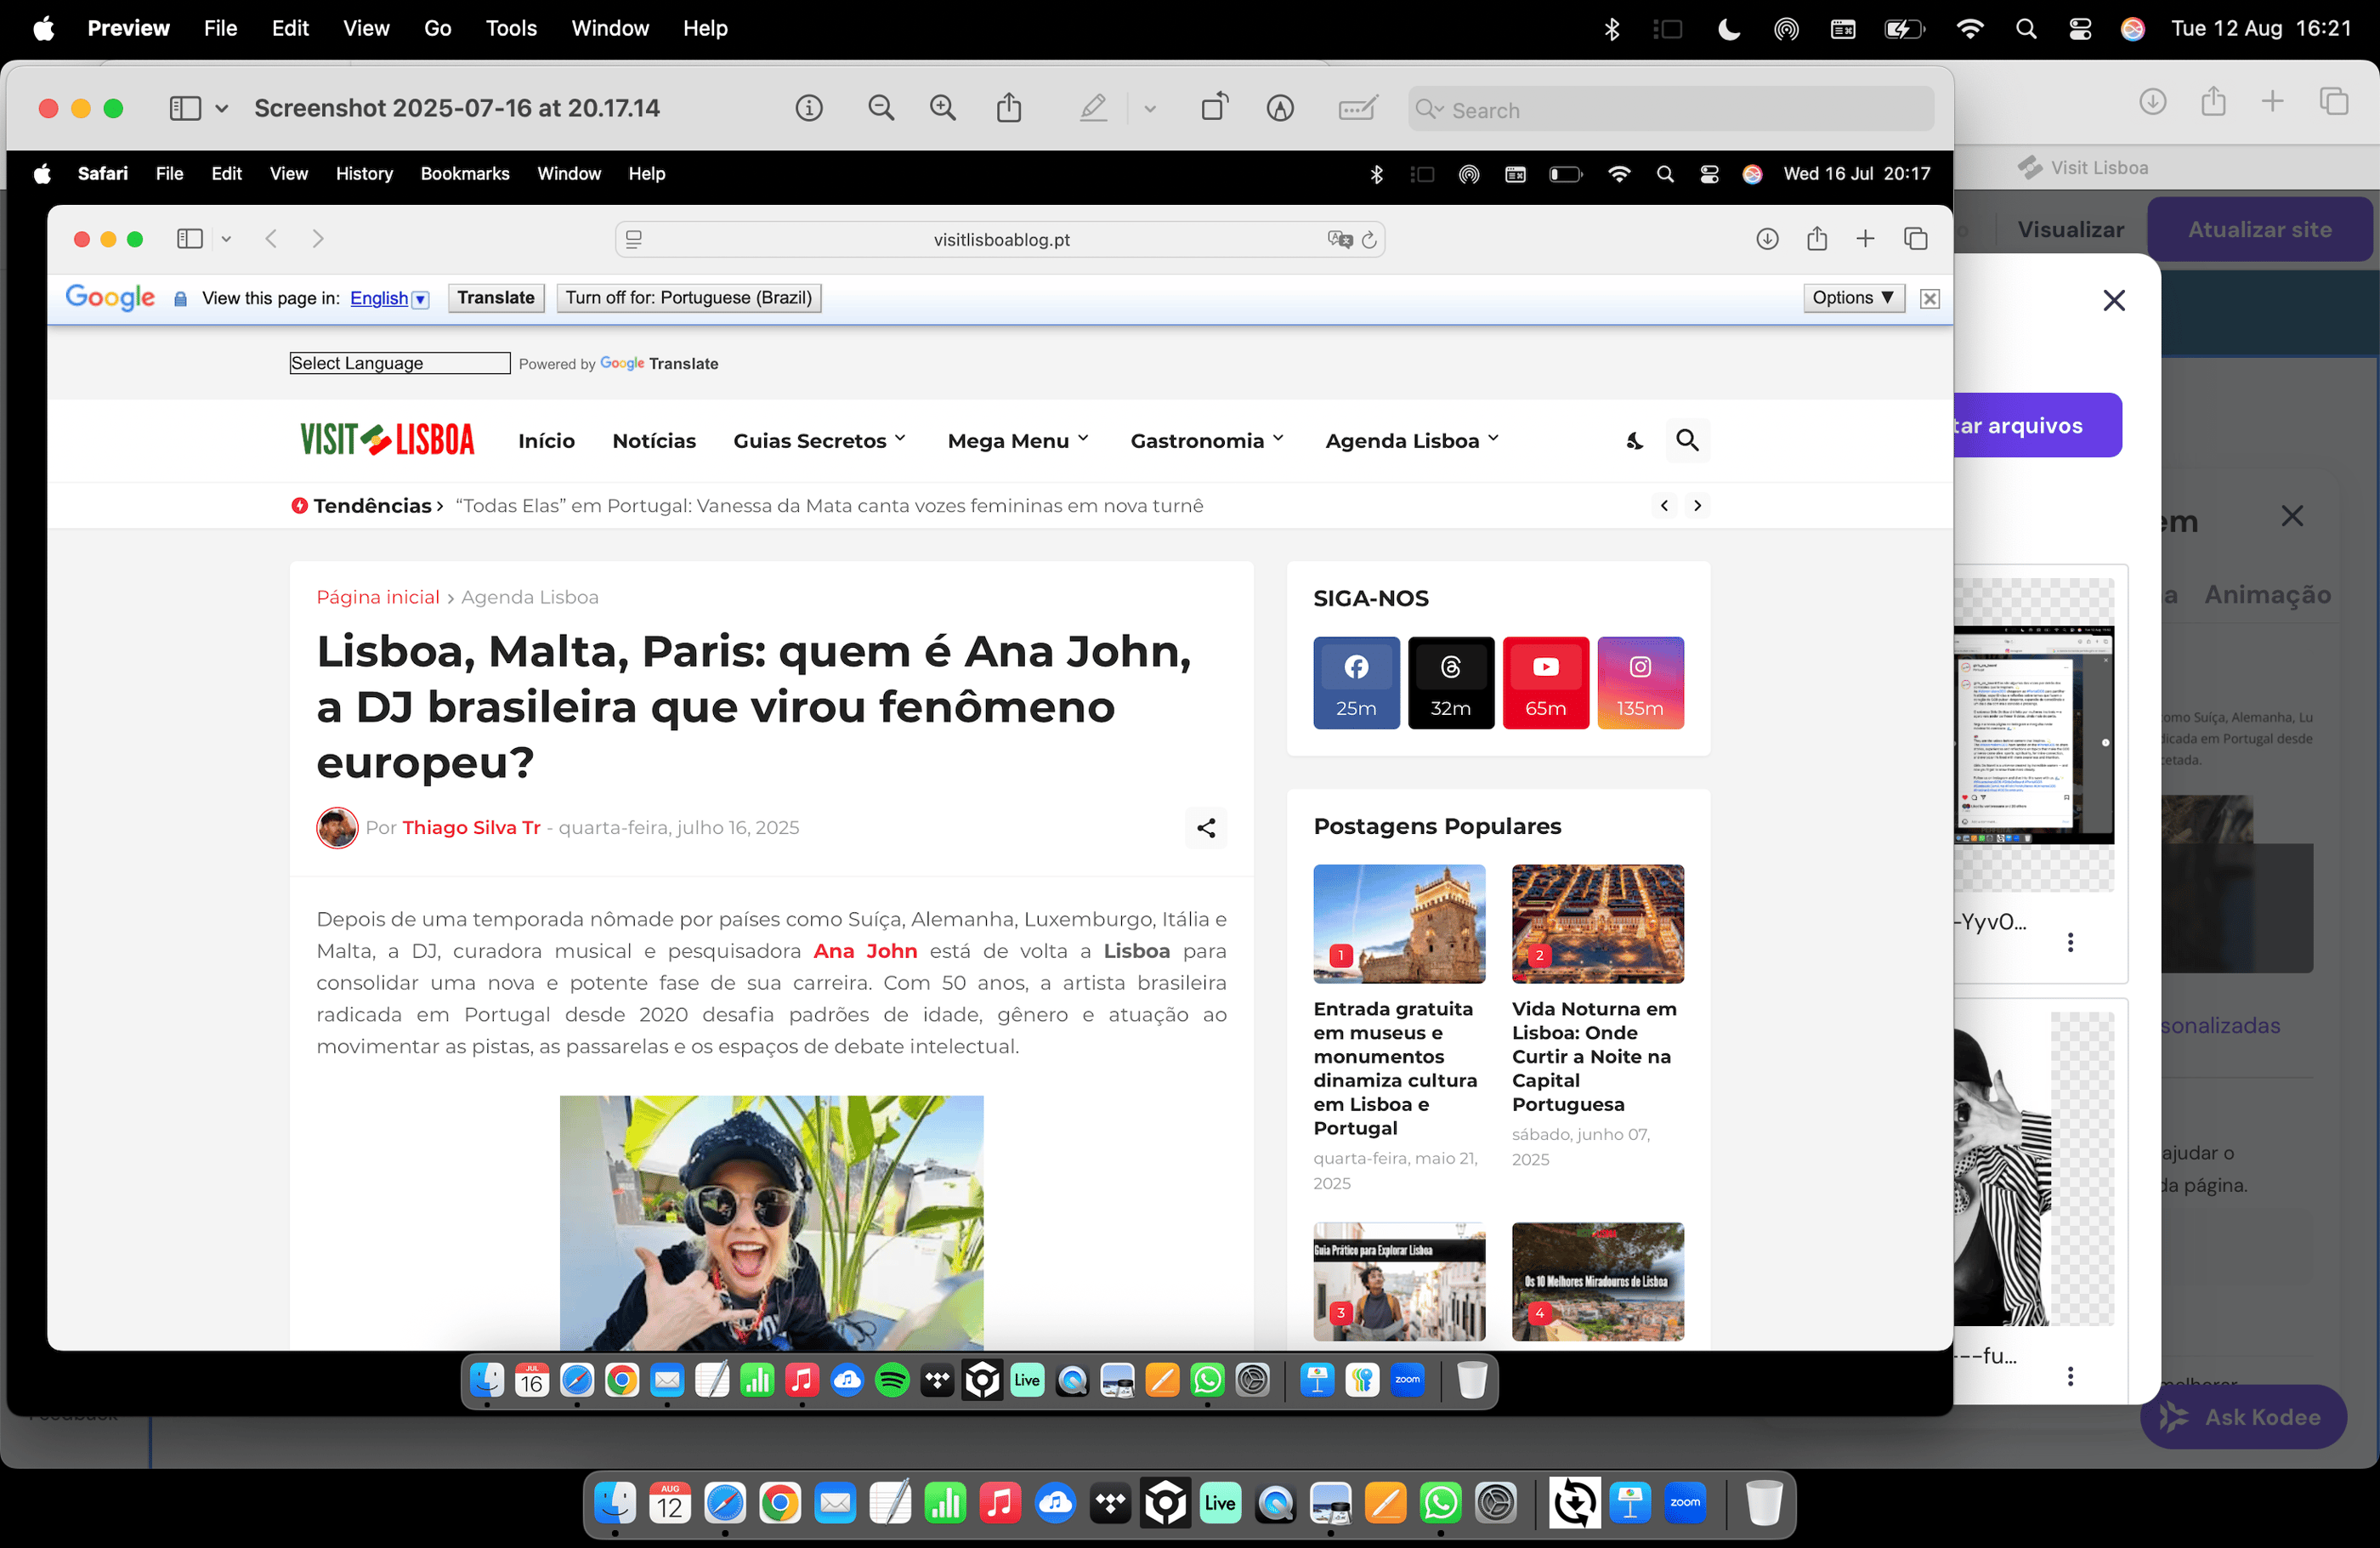The width and height of the screenshot is (2380, 1548).
Task: Zoom in using the magnifier plus icon
Action: coord(942,108)
